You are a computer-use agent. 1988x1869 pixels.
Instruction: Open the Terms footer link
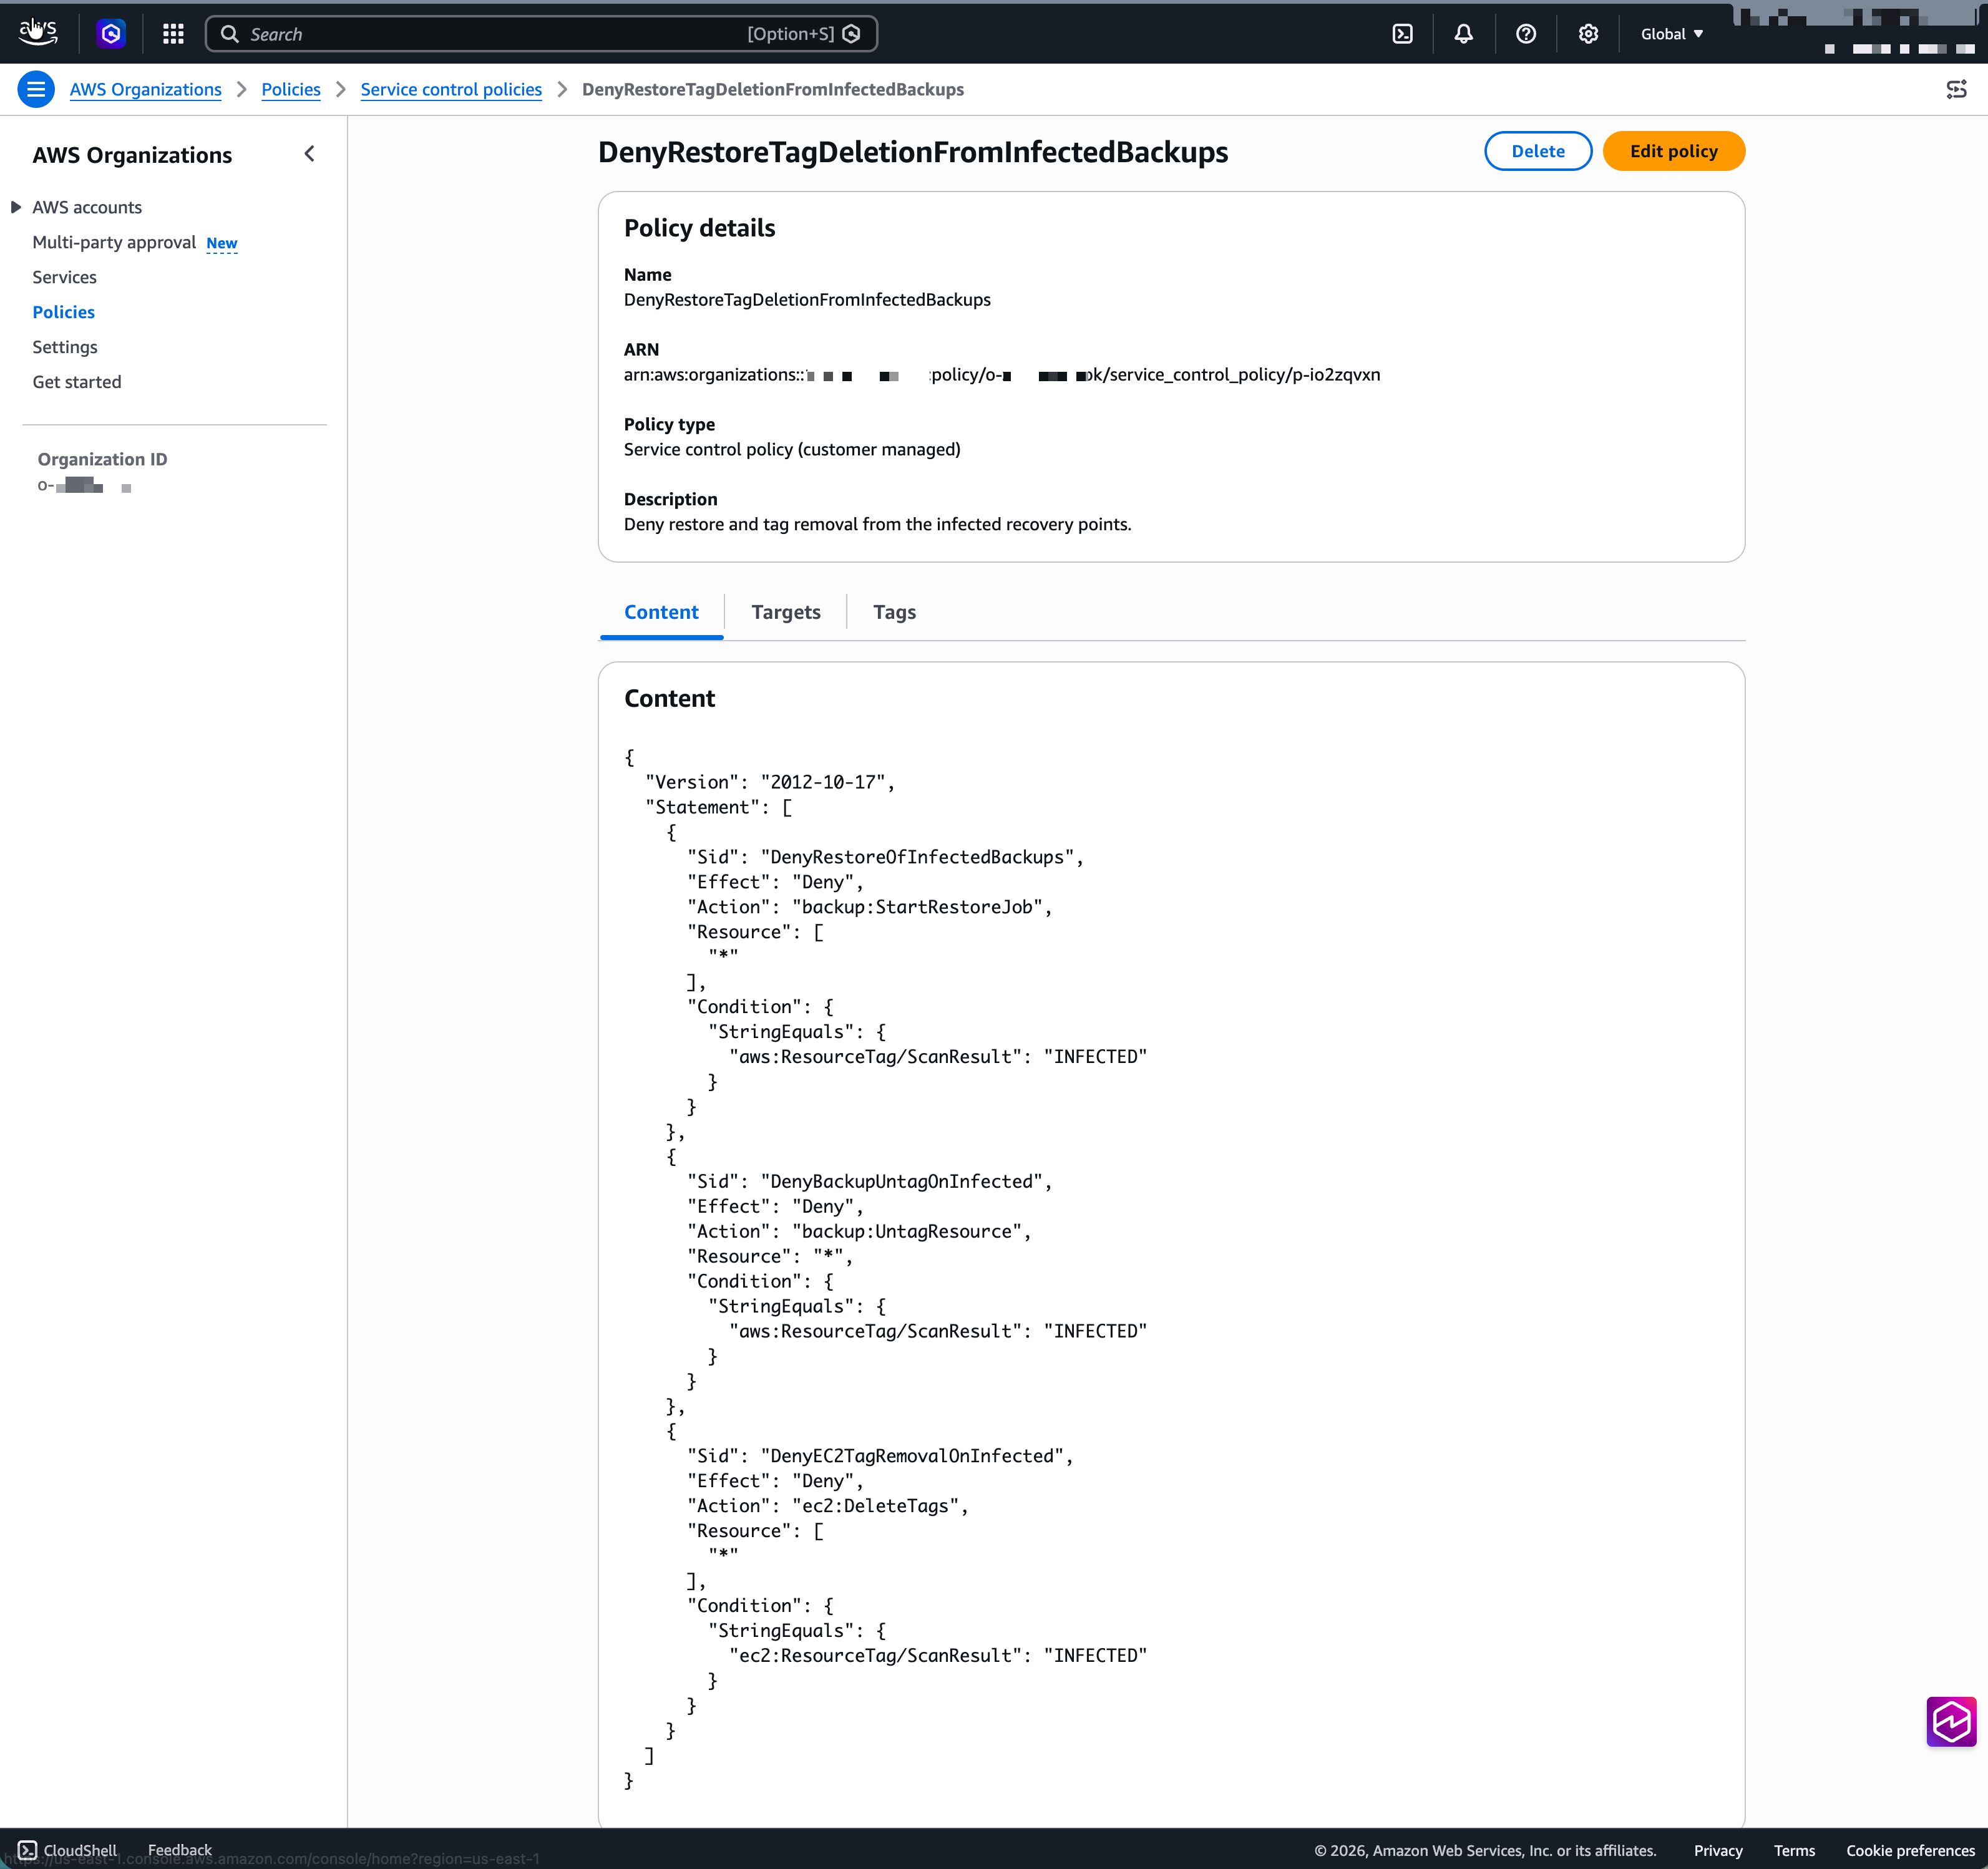pyautogui.click(x=1794, y=1851)
